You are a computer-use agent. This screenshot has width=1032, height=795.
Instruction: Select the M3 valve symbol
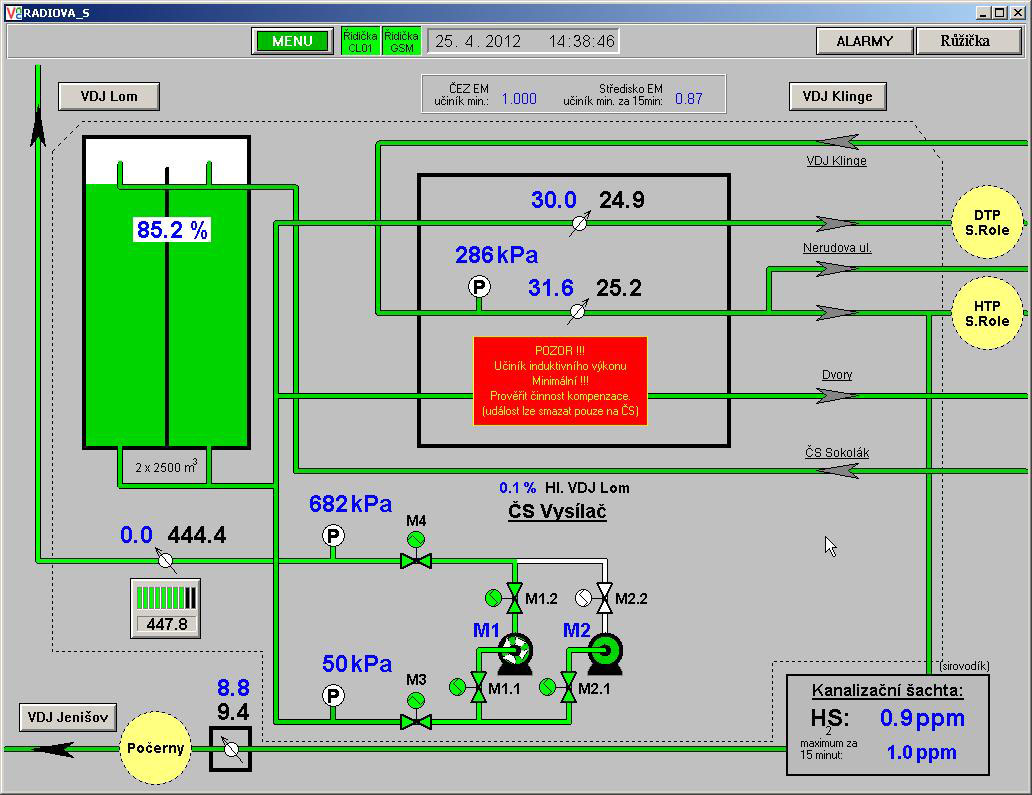click(x=415, y=719)
